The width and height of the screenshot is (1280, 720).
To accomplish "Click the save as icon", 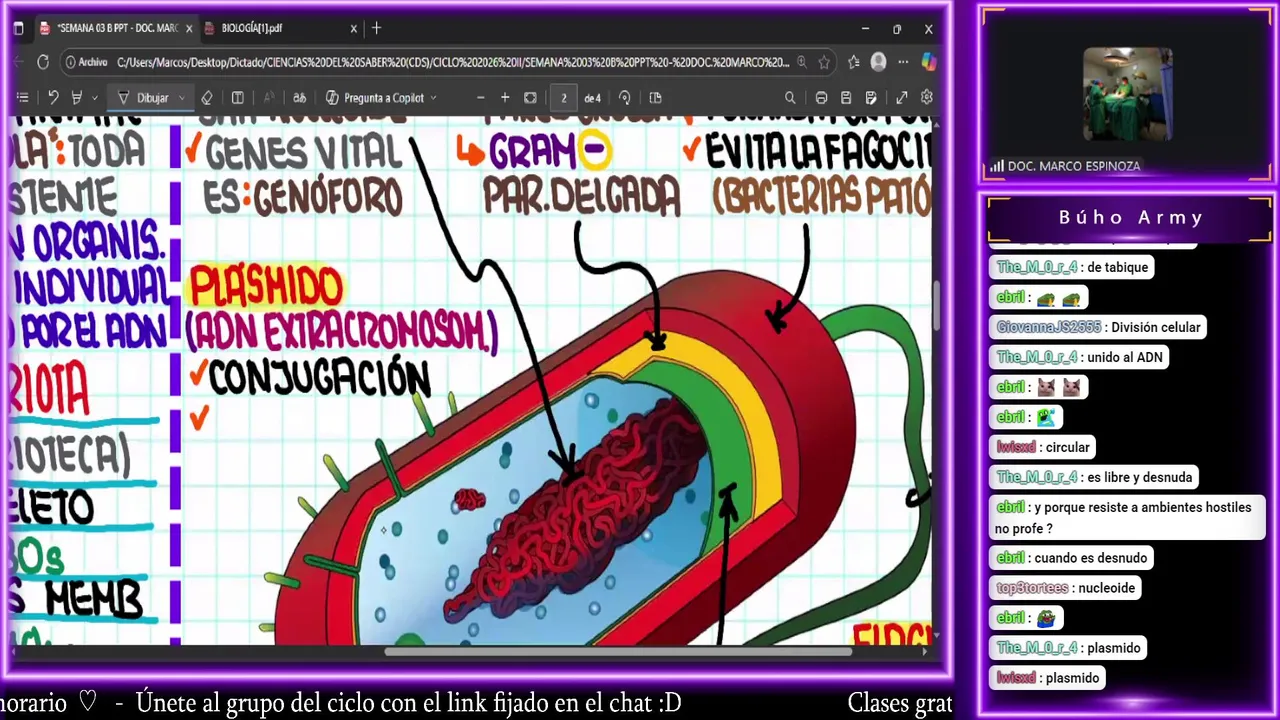I will (x=871, y=97).
